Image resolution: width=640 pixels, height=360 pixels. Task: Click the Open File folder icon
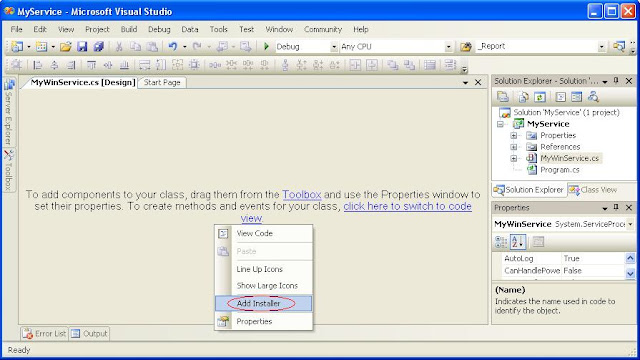[65, 47]
